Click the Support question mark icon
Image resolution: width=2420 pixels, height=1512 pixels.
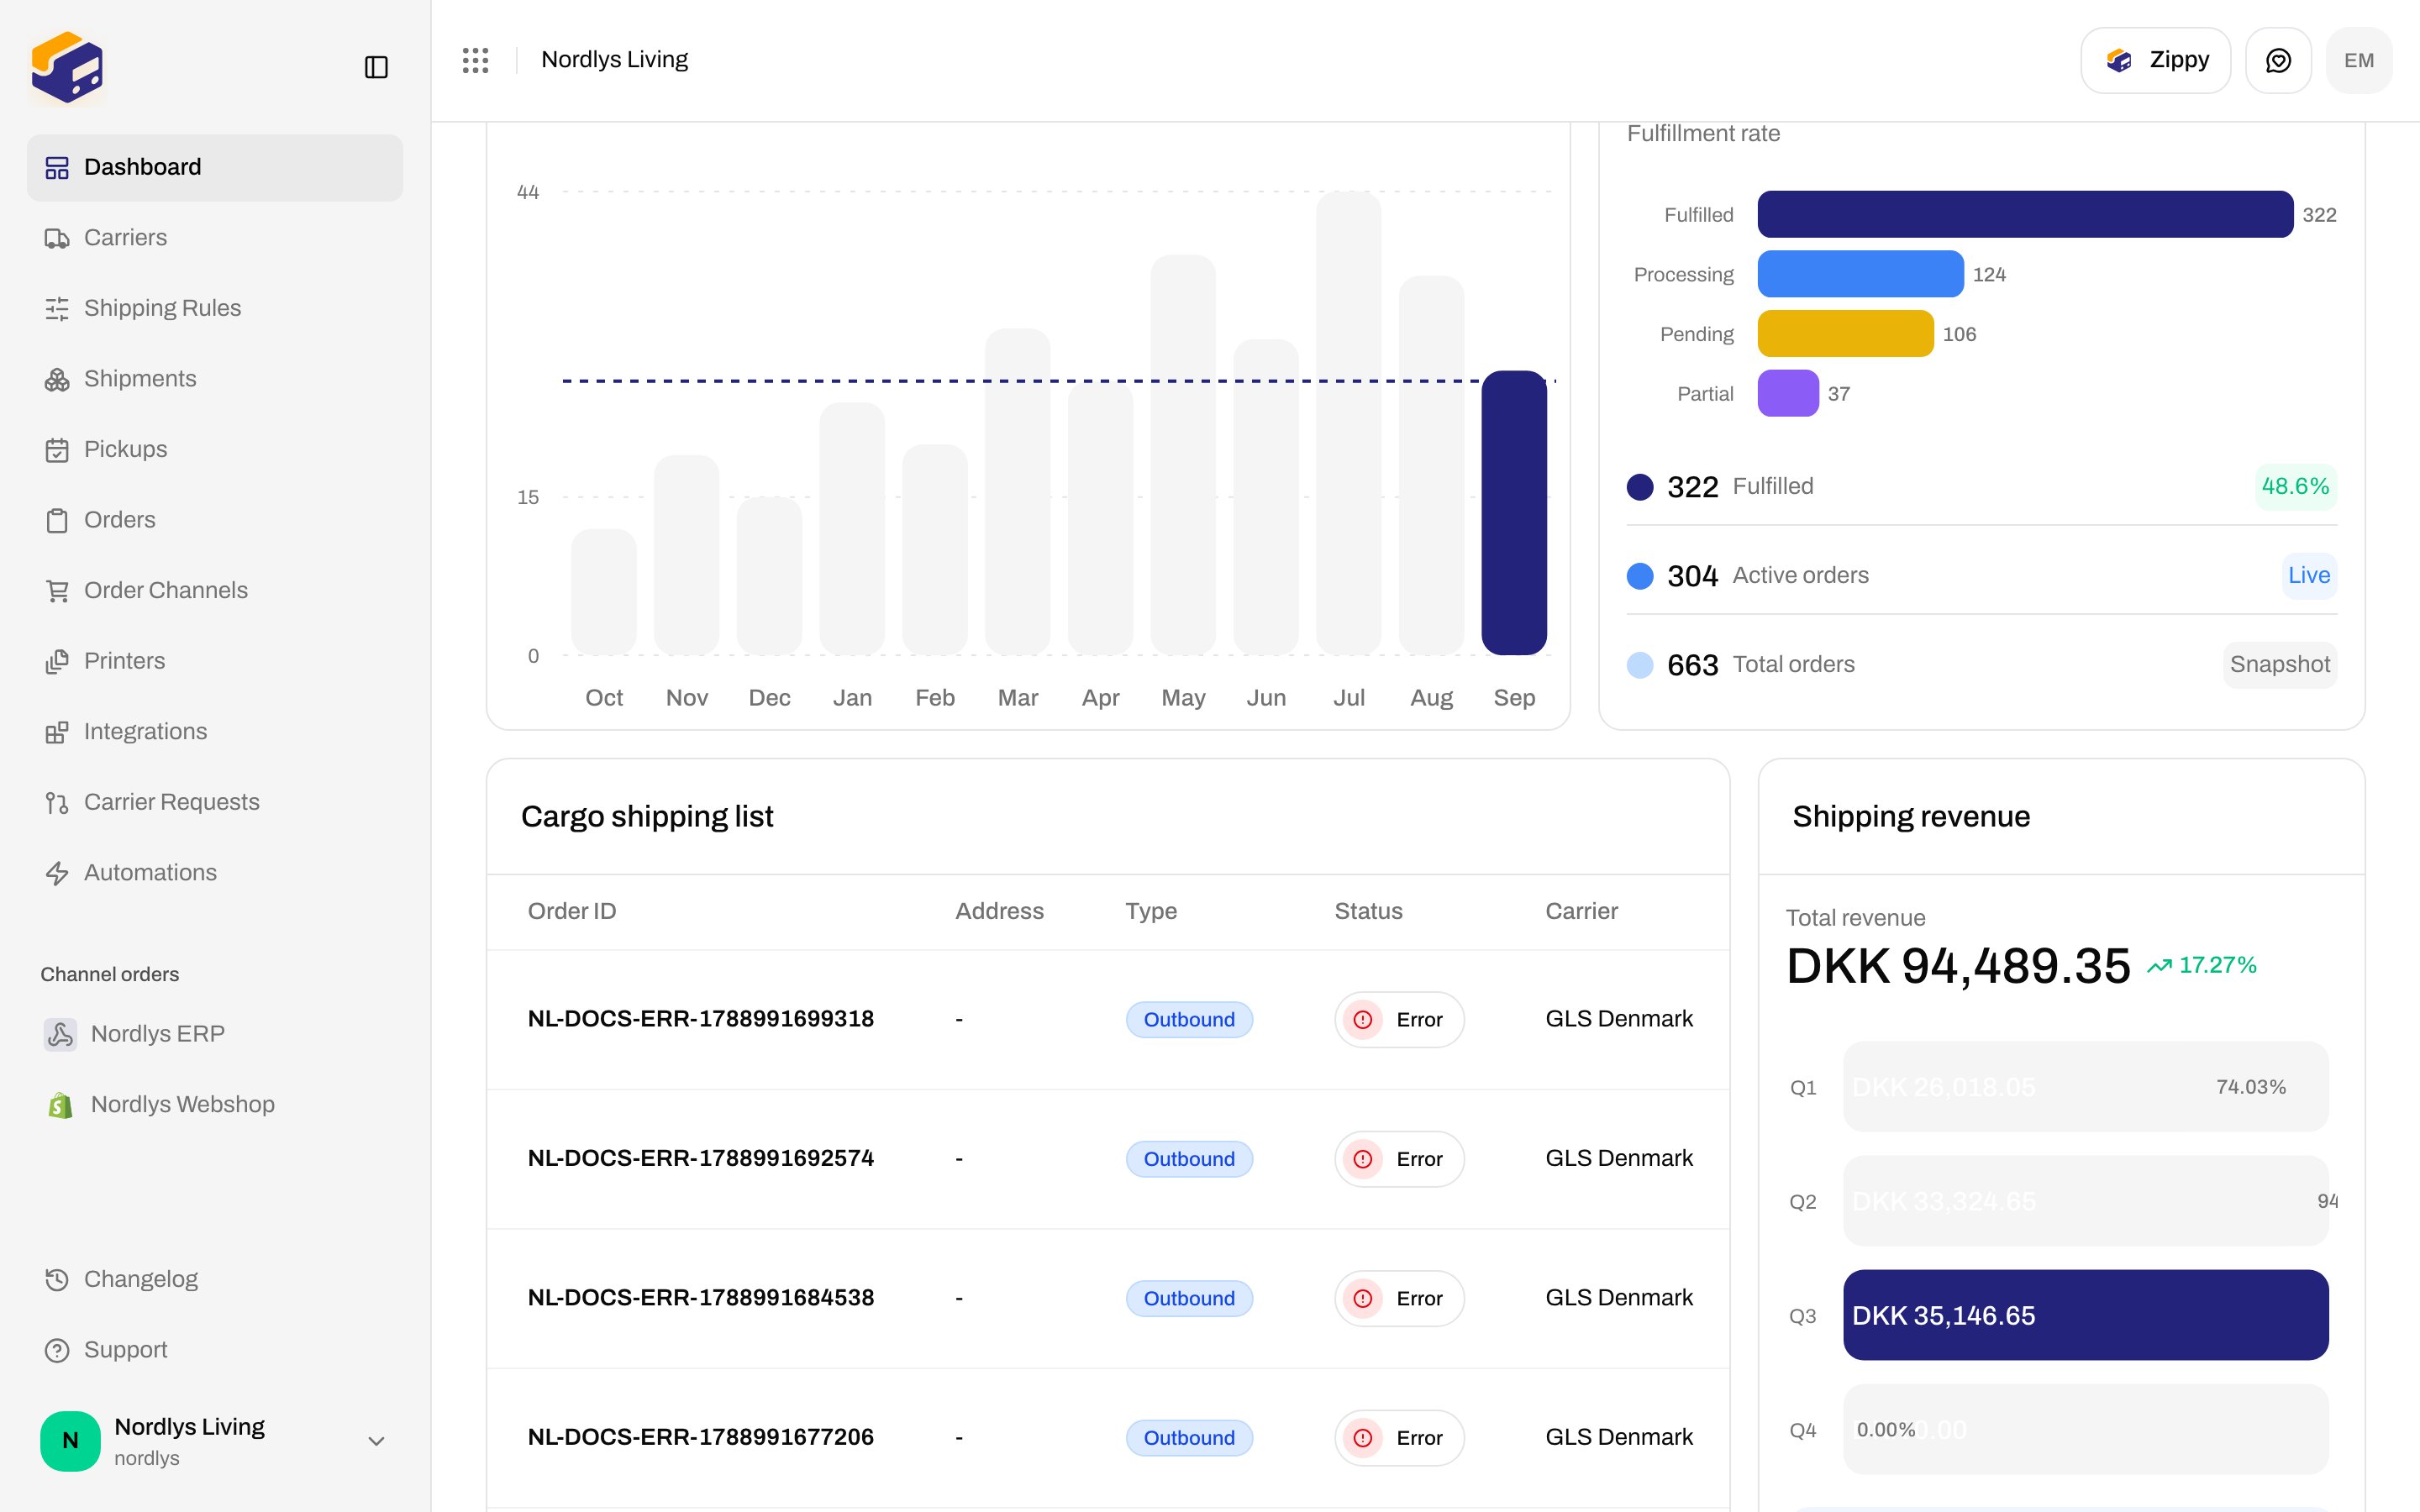(57, 1350)
